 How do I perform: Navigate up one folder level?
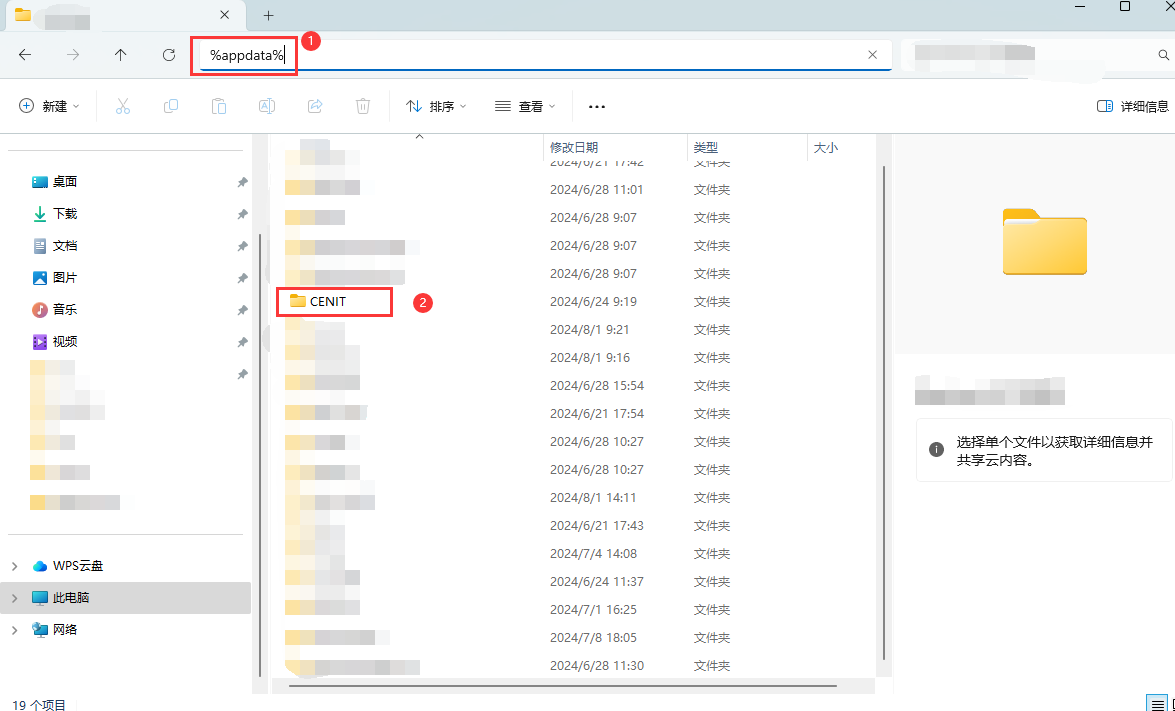coord(120,55)
